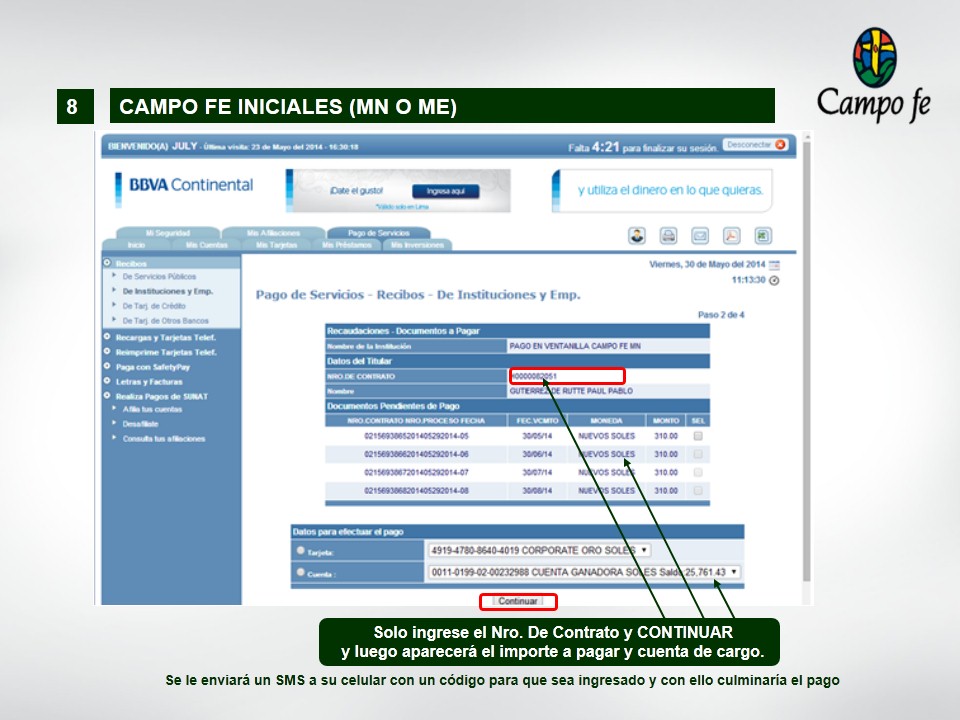Click the 'Paso 2 de 4' step text
This screenshot has width=960, height=720.
[x=721, y=315]
